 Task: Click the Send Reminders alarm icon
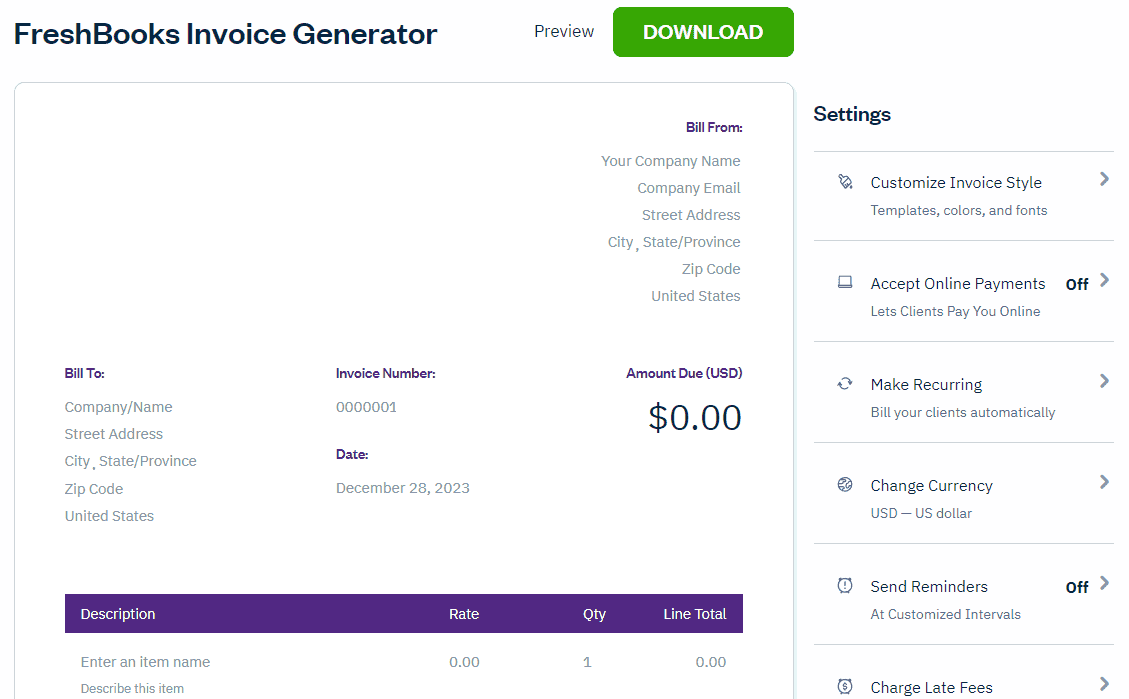pos(845,585)
